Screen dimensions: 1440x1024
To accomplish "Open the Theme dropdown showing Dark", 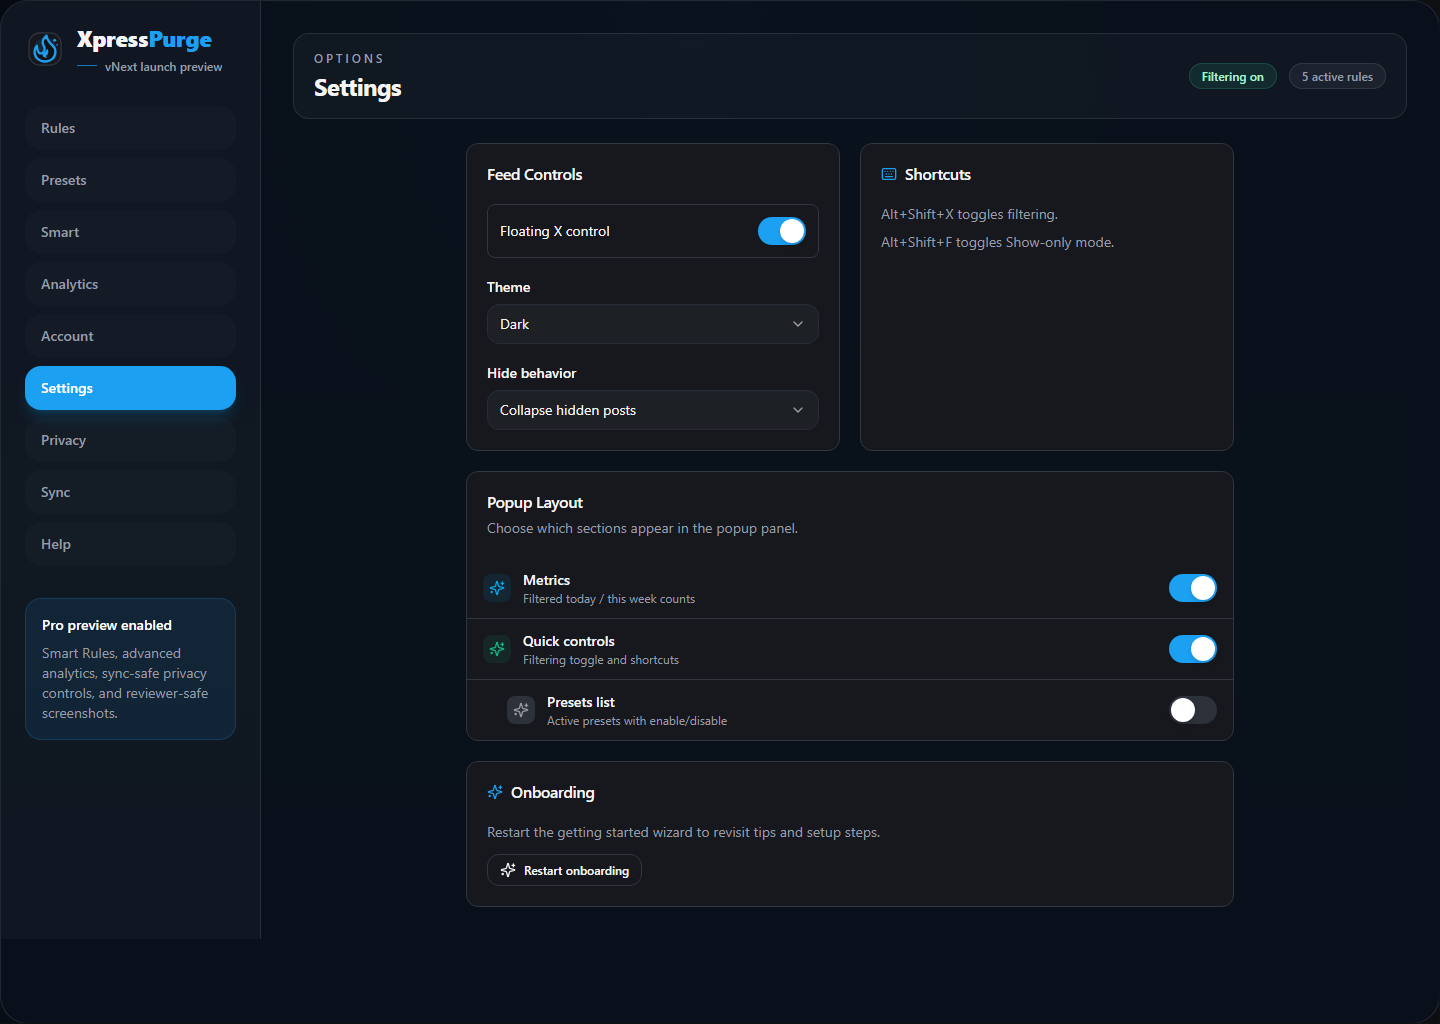I will (653, 324).
